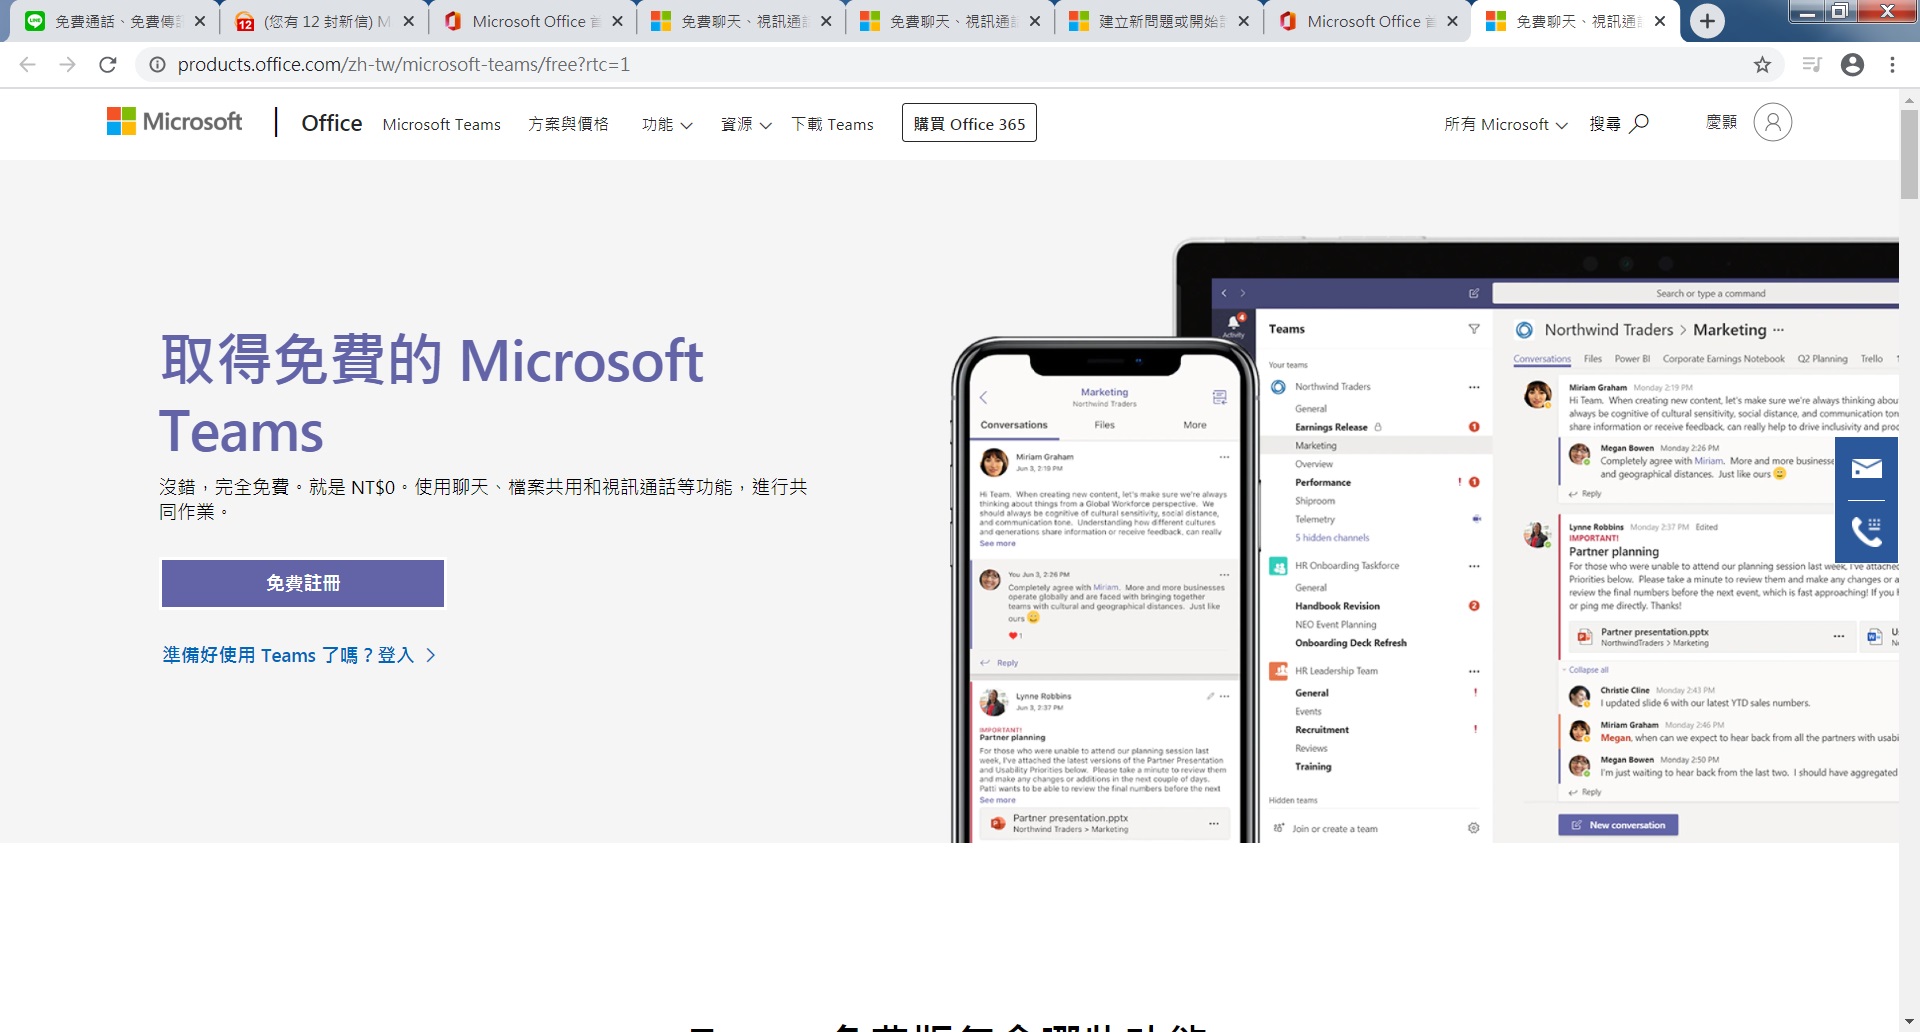Image resolution: width=1920 pixels, height=1032 pixels.
Task: Open the Chrome profile avatar icon
Action: (1852, 65)
